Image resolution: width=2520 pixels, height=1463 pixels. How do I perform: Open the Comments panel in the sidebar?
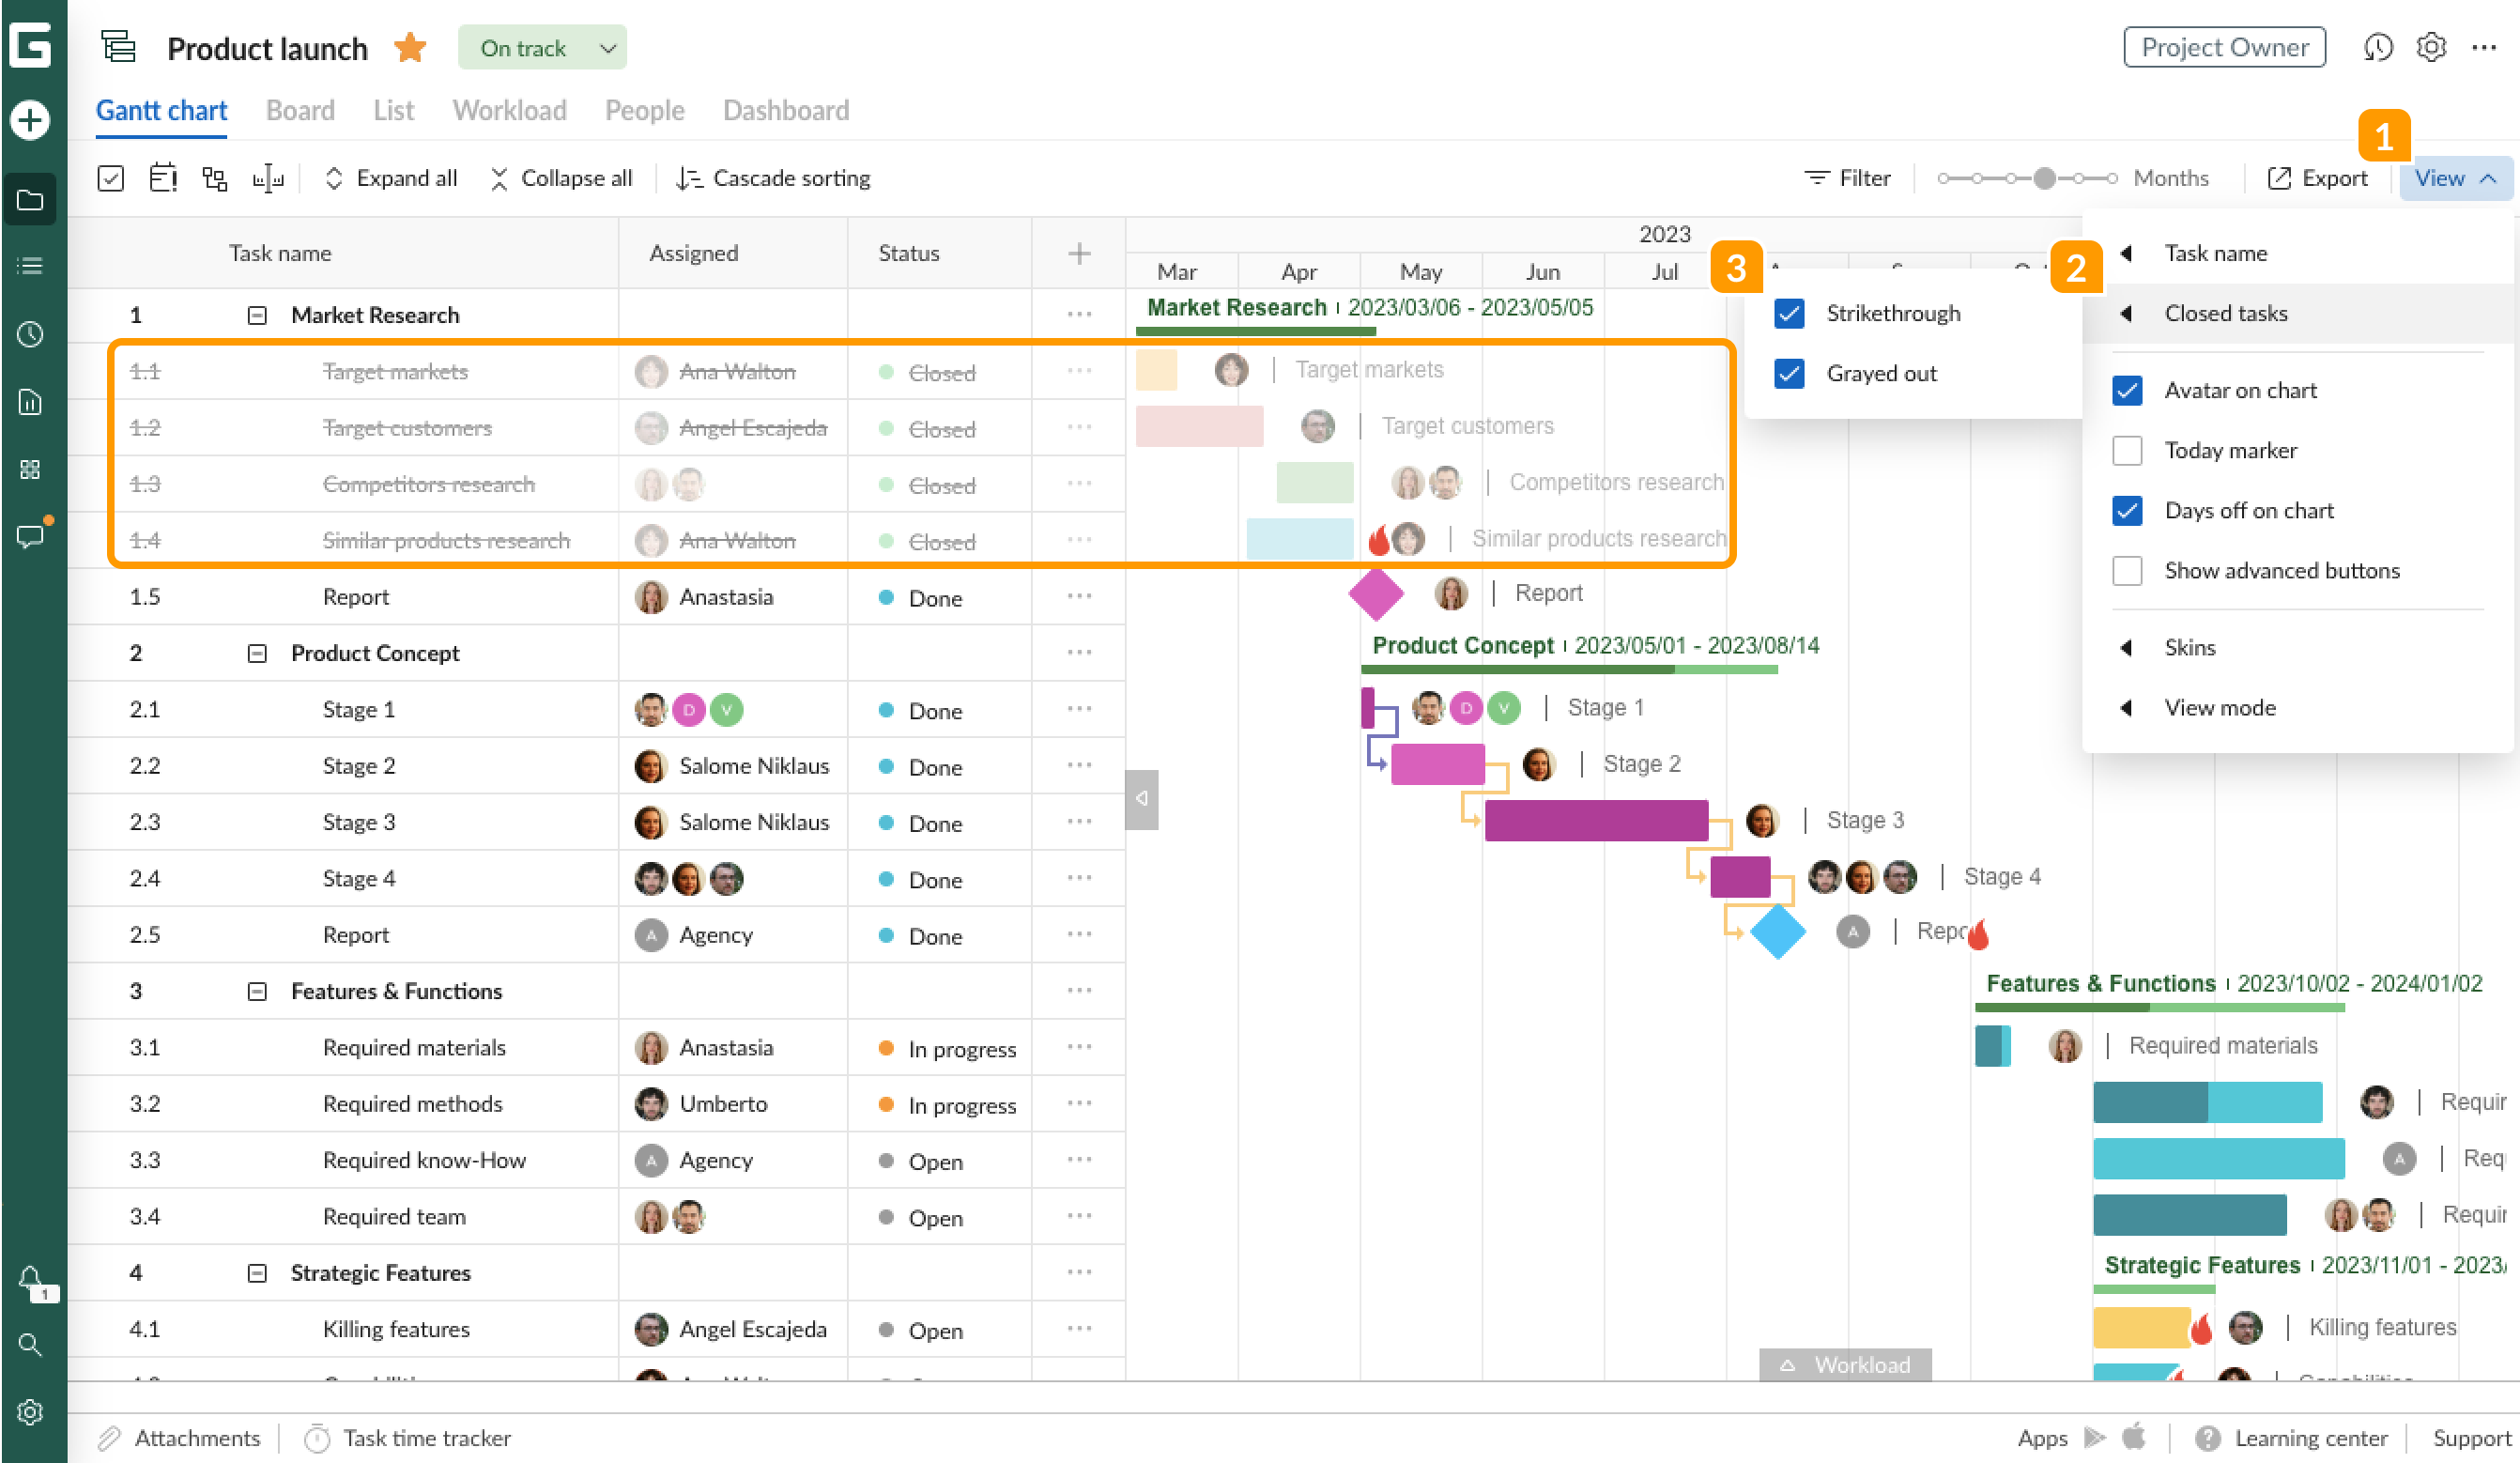pos(30,536)
